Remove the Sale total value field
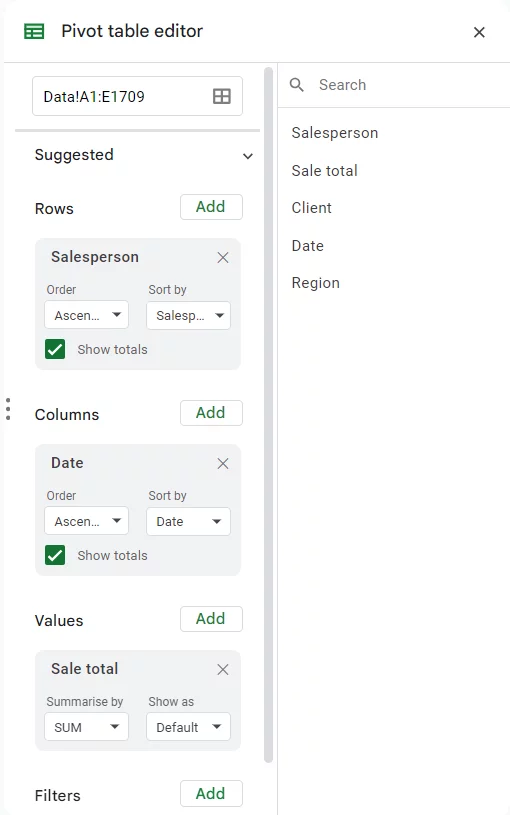 point(223,669)
